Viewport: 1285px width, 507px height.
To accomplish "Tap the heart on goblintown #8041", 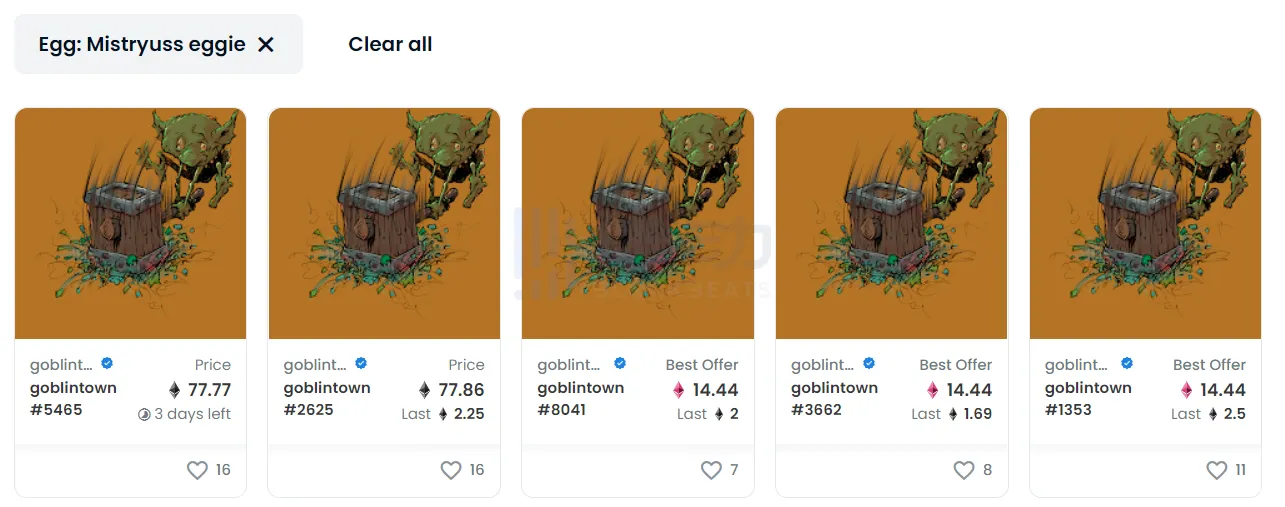I will [x=711, y=470].
